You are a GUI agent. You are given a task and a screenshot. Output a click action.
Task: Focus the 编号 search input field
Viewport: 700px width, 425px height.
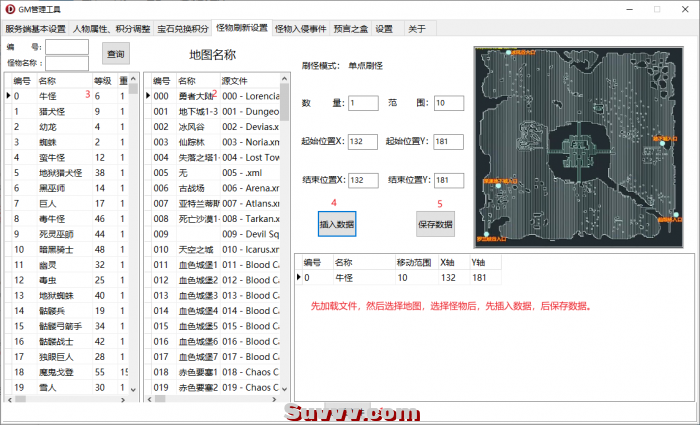click(x=67, y=47)
